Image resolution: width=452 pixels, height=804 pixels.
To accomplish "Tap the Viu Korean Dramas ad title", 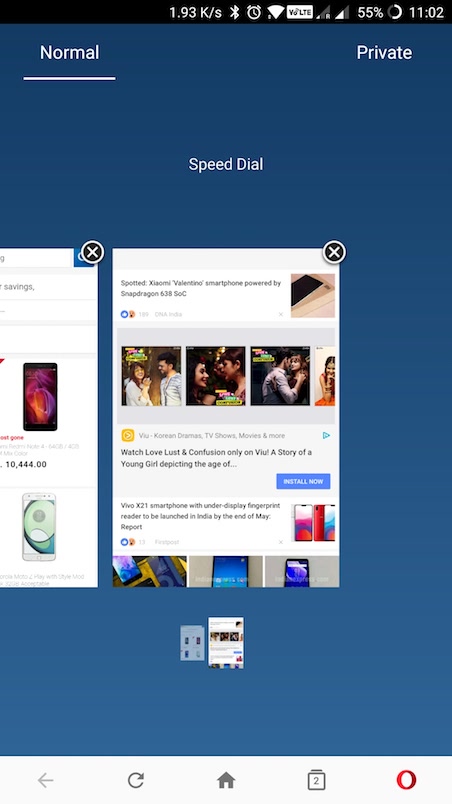I will 212,435.
